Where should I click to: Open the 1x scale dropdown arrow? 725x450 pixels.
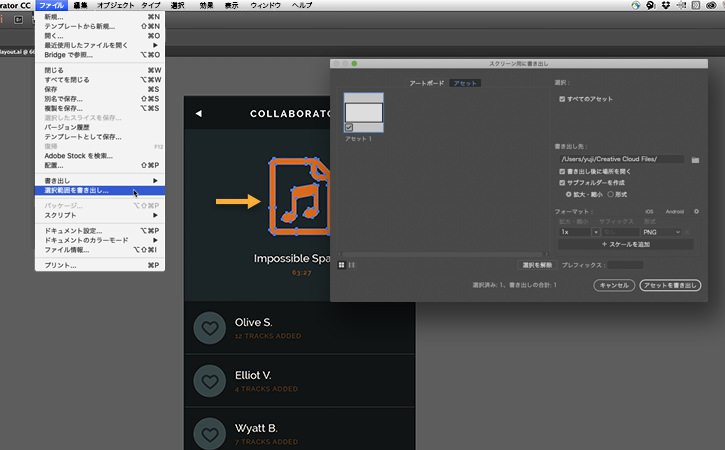click(596, 232)
